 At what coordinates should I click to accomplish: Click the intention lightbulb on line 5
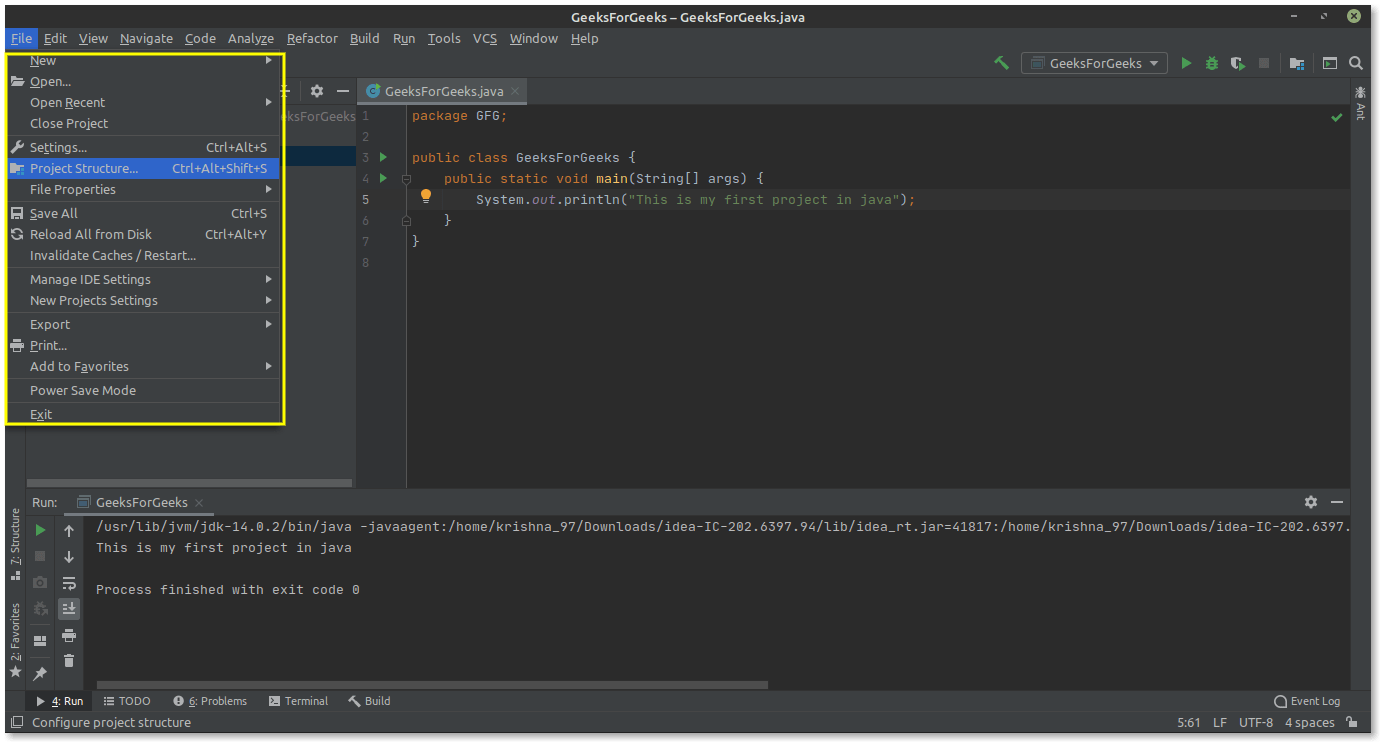point(425,197)
